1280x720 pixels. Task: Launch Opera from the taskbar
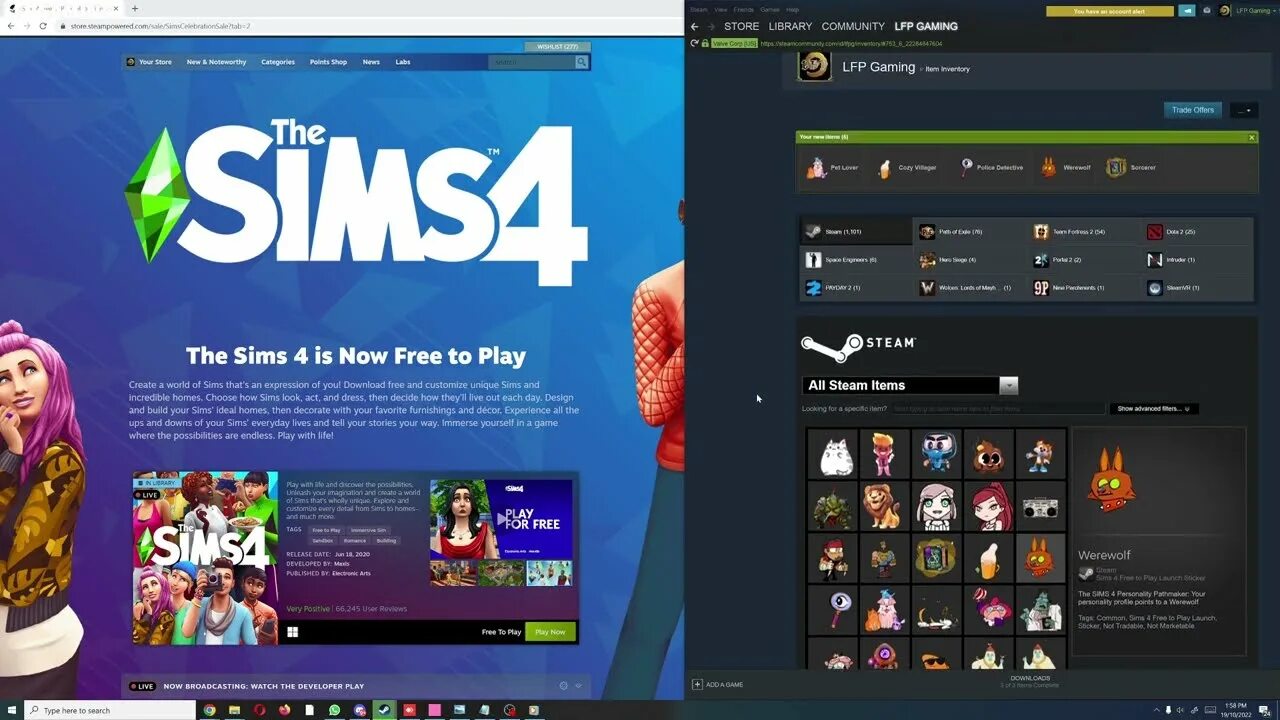coord(259,710)
